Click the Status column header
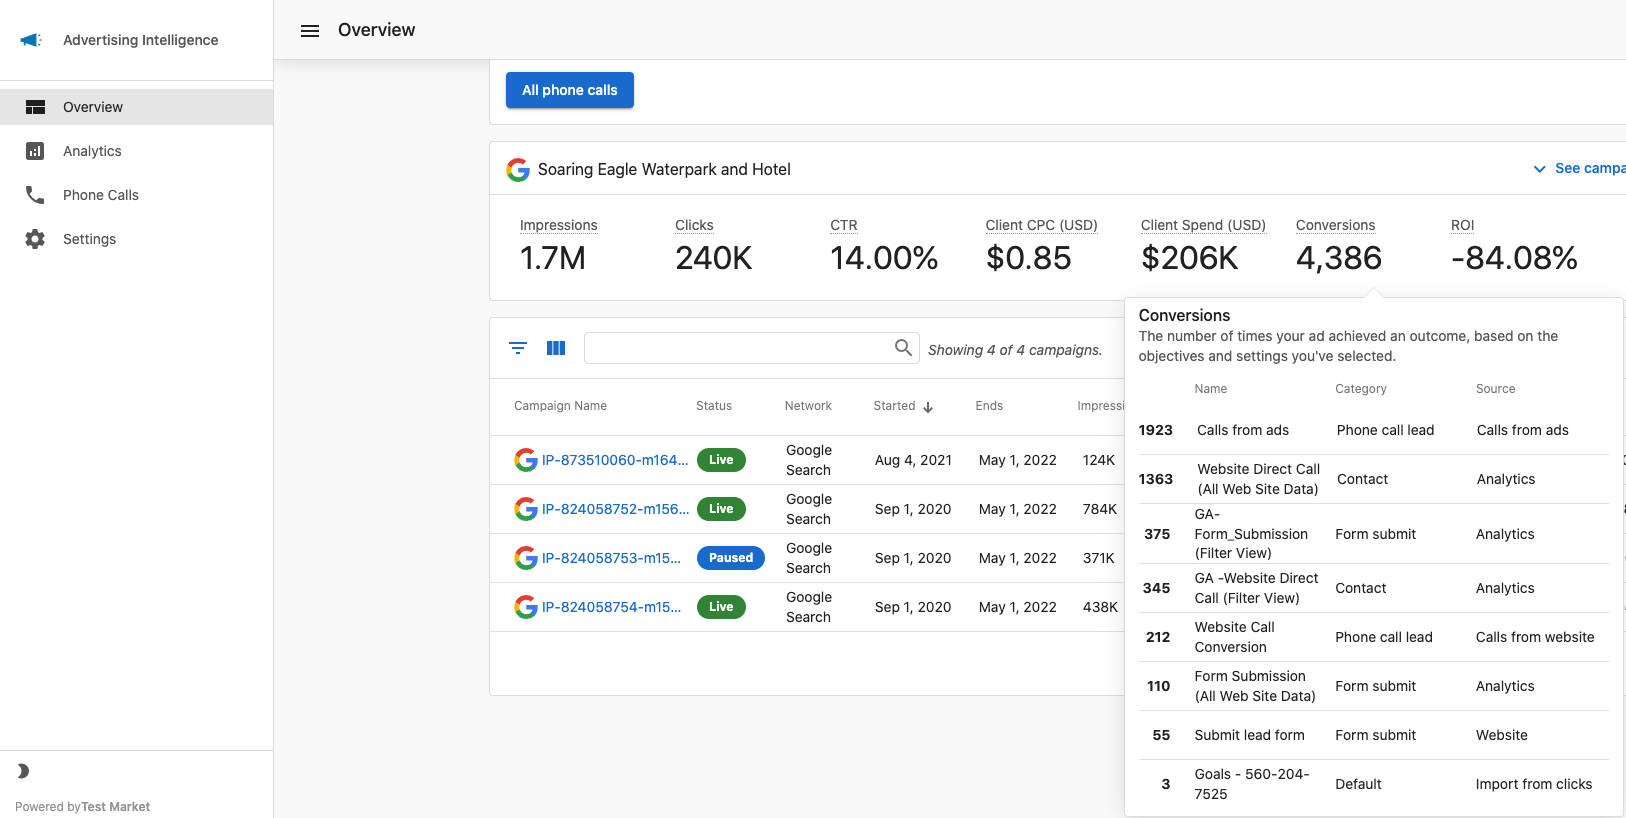1626x818 pixels. click(x=714, y=406)
